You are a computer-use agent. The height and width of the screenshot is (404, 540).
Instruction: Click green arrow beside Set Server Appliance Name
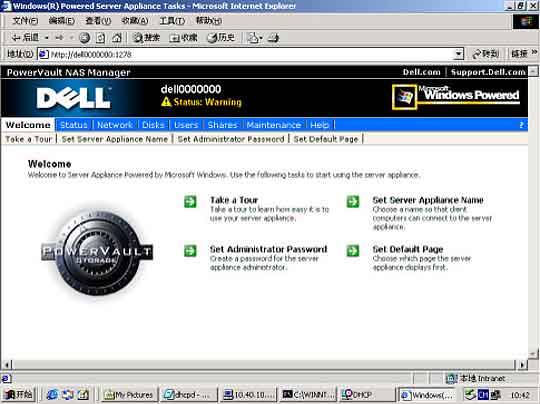pos(353,201)
